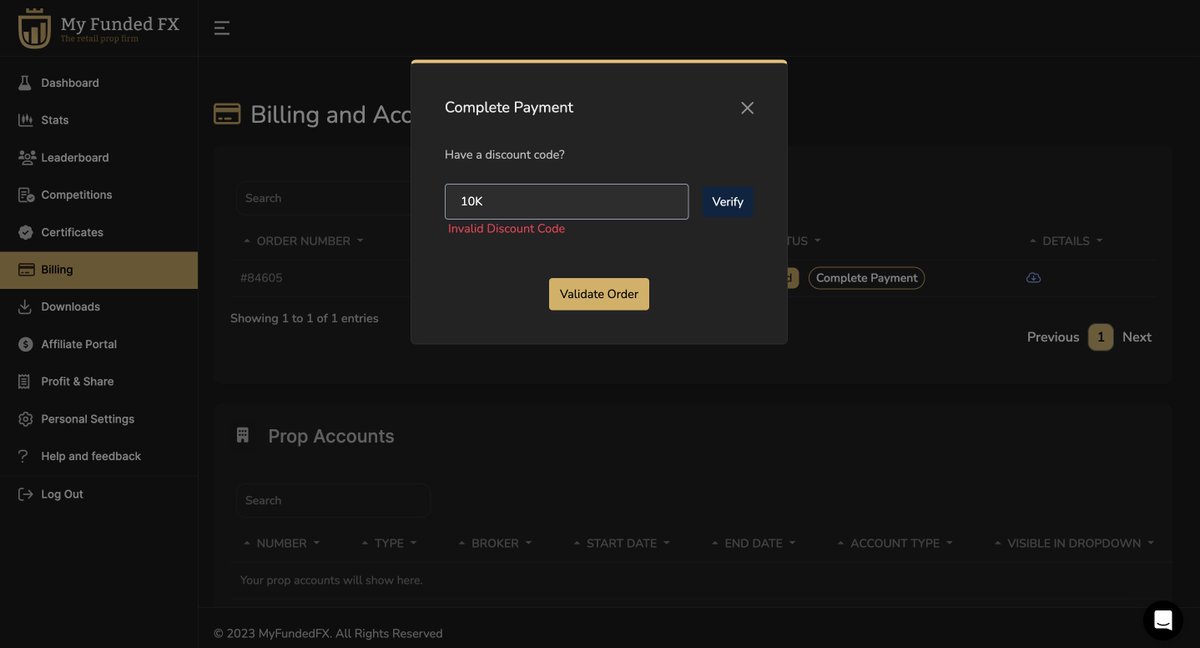Sort prop accounts by NUMBER column

coord(282,543)
